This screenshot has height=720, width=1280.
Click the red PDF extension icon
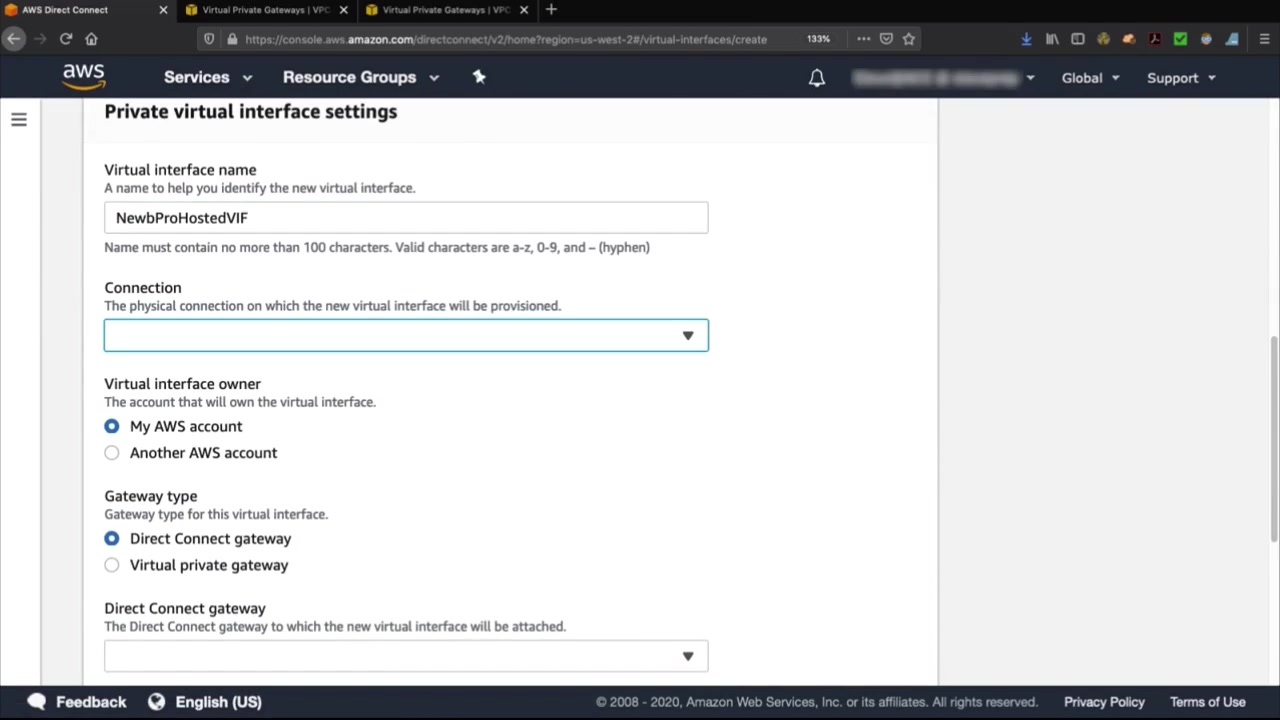pos(1155,39)
